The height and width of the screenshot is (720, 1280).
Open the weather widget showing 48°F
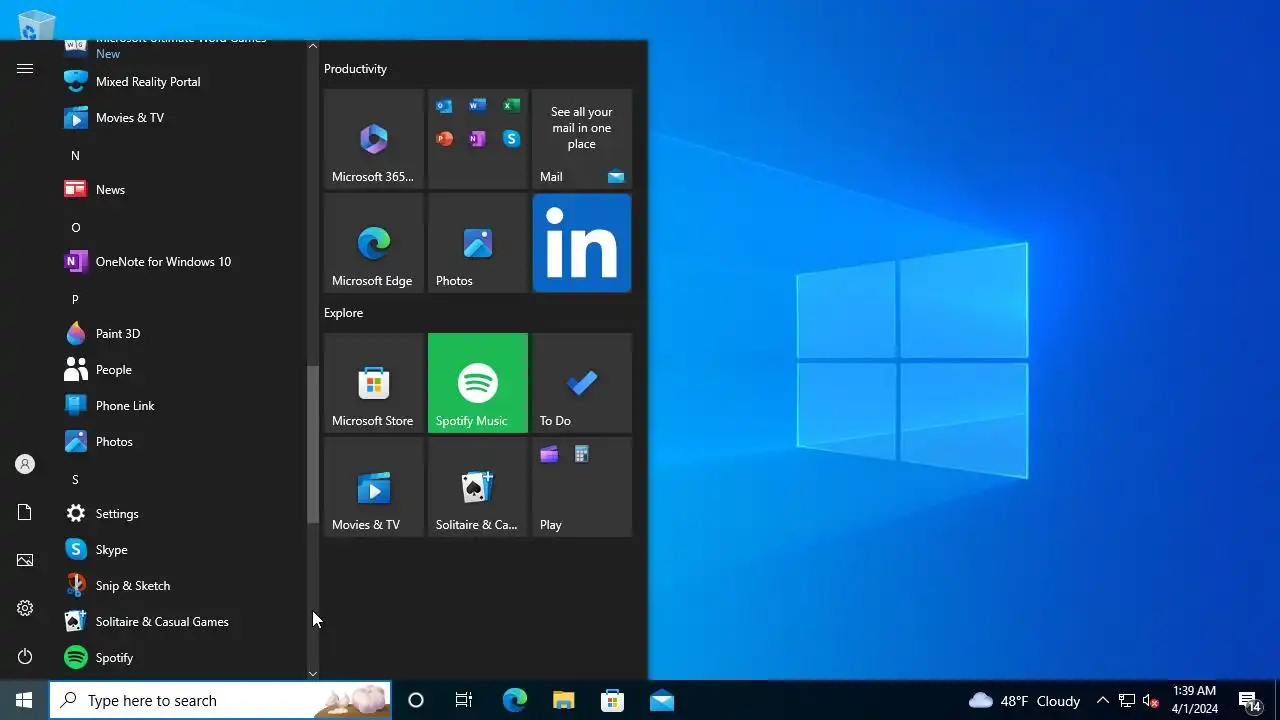(x=1025, y=700)
